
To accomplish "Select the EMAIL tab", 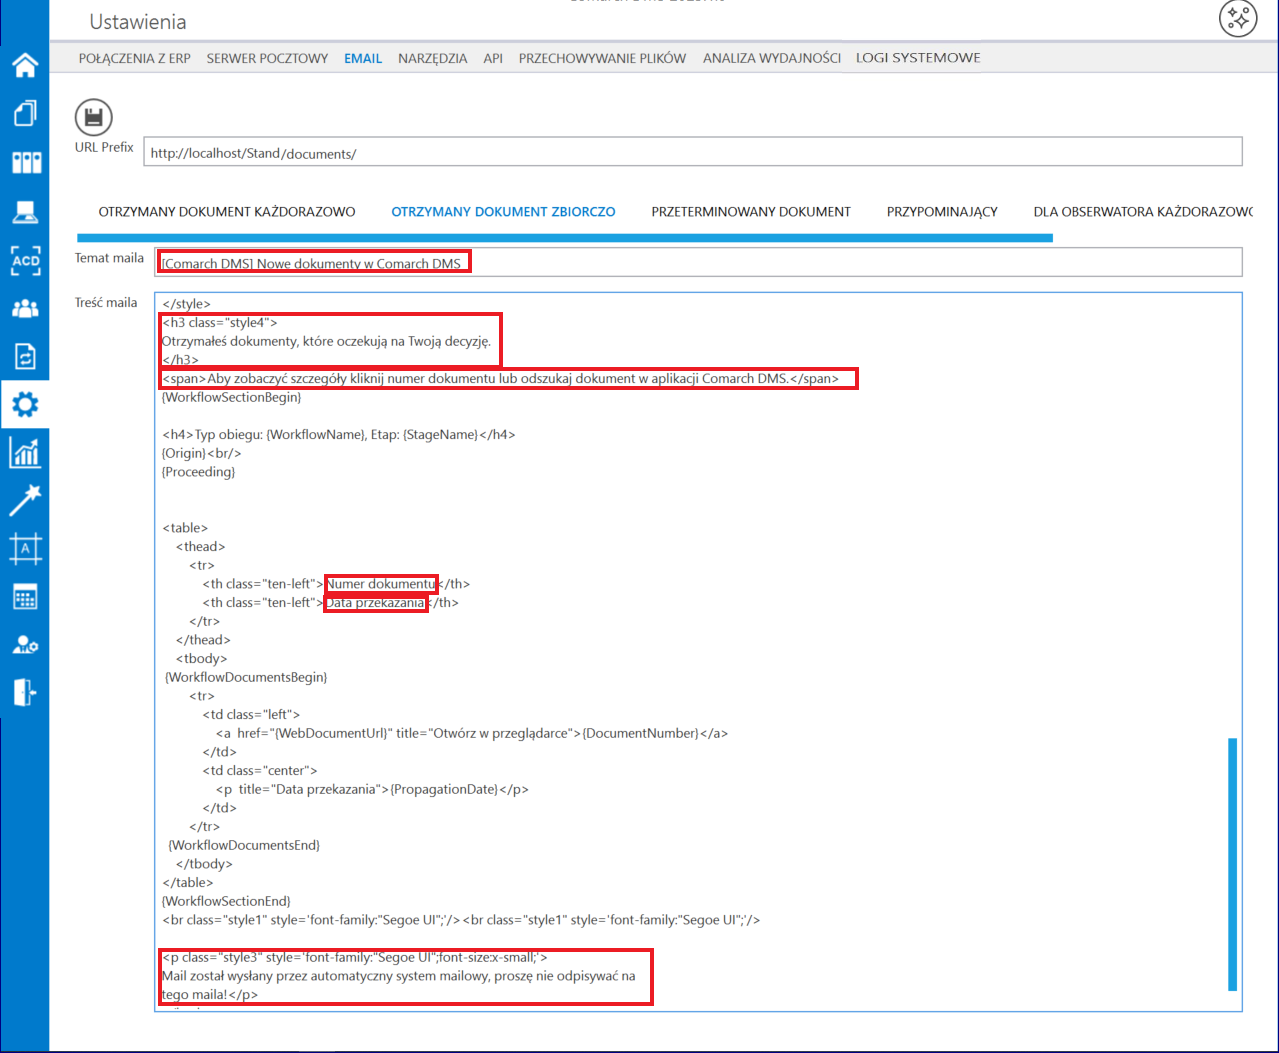I will click(x=363, y=58).
